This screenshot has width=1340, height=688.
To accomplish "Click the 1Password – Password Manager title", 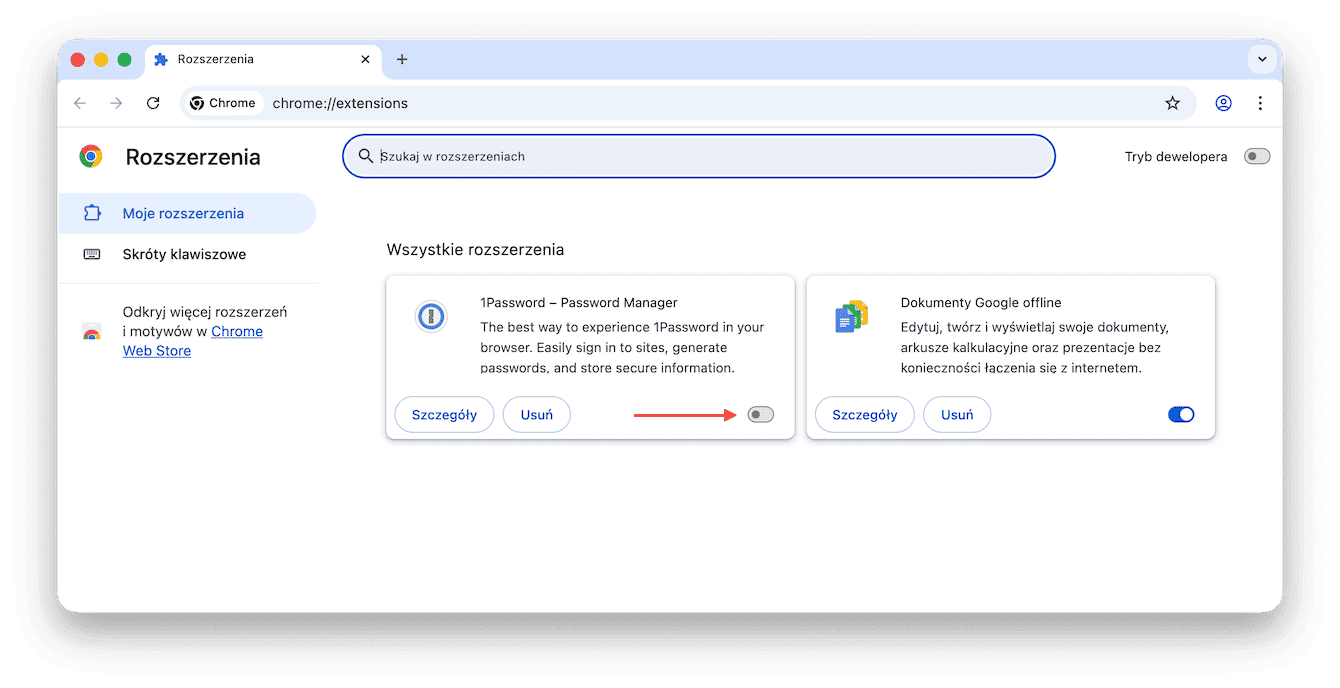I will [579, 303].
